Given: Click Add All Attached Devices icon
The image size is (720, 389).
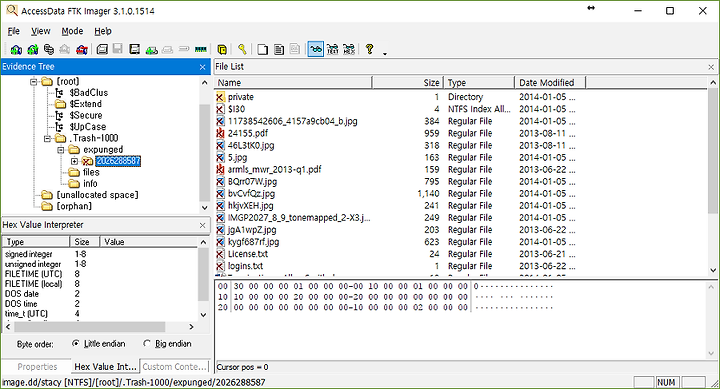Looking at the screenshot, I should coord(33,49).
